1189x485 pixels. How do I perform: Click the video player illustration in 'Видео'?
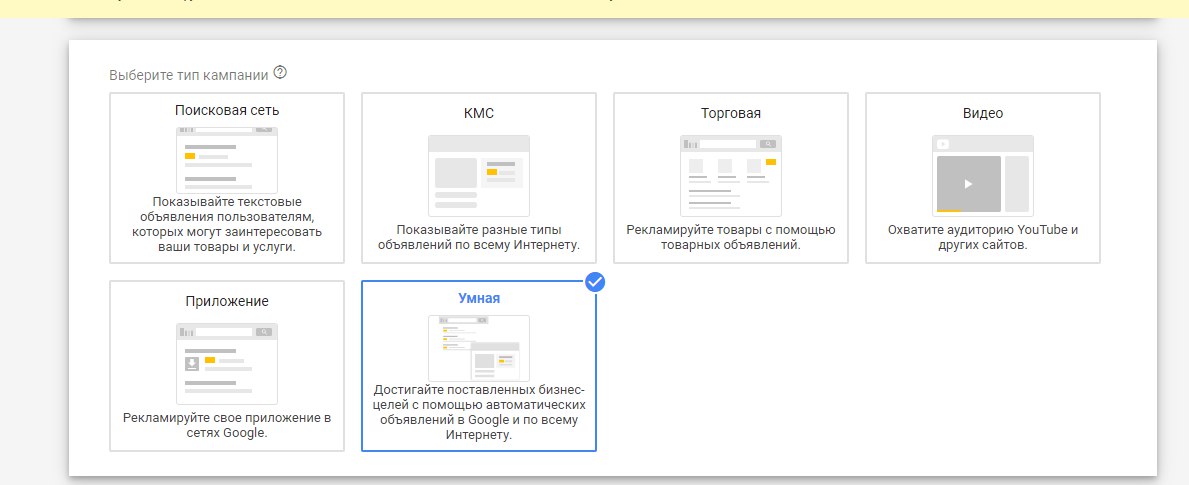(x=983, y=176)
